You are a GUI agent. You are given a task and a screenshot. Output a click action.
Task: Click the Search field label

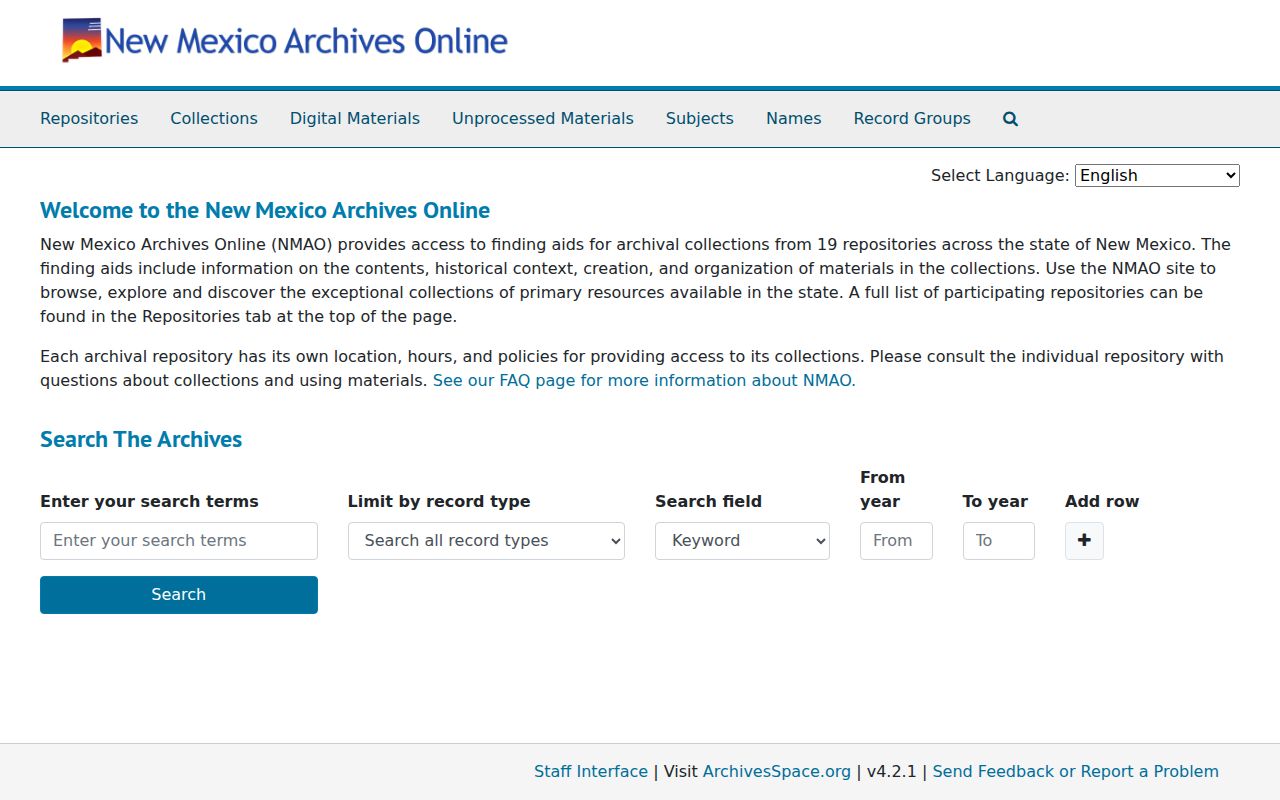[x=708, y=501]
